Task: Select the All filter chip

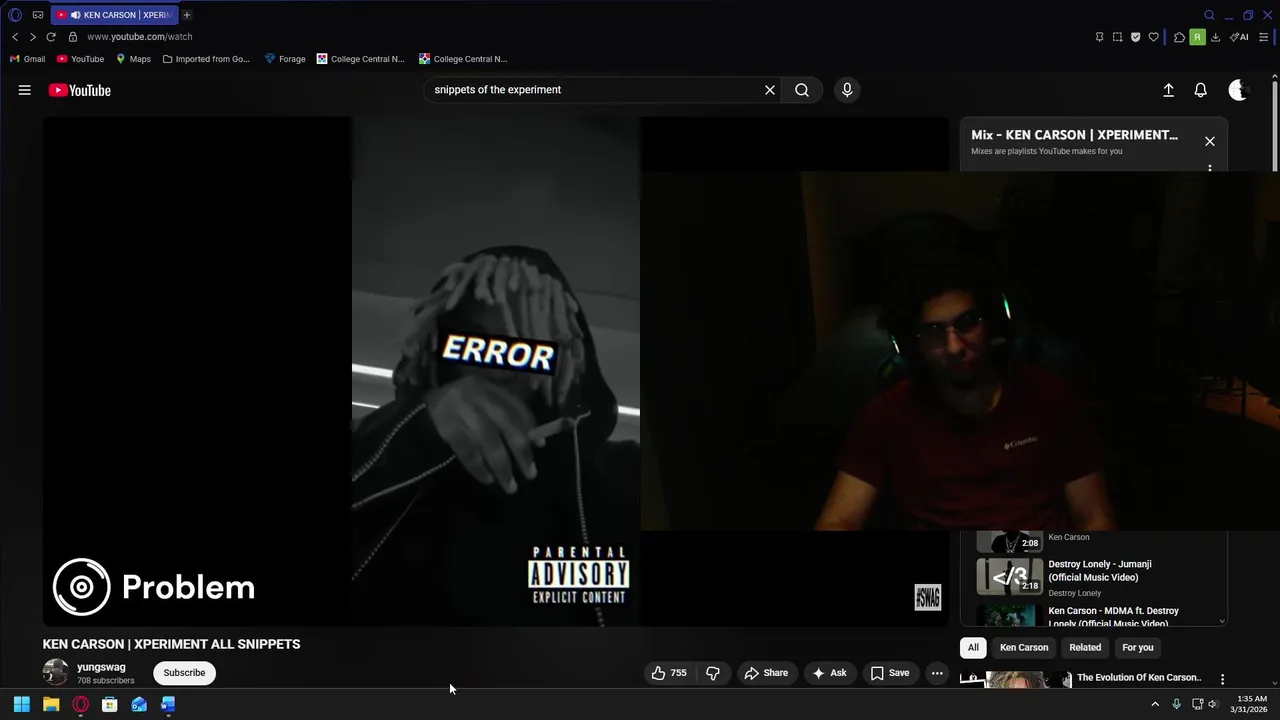Action: tap(973, 647)
